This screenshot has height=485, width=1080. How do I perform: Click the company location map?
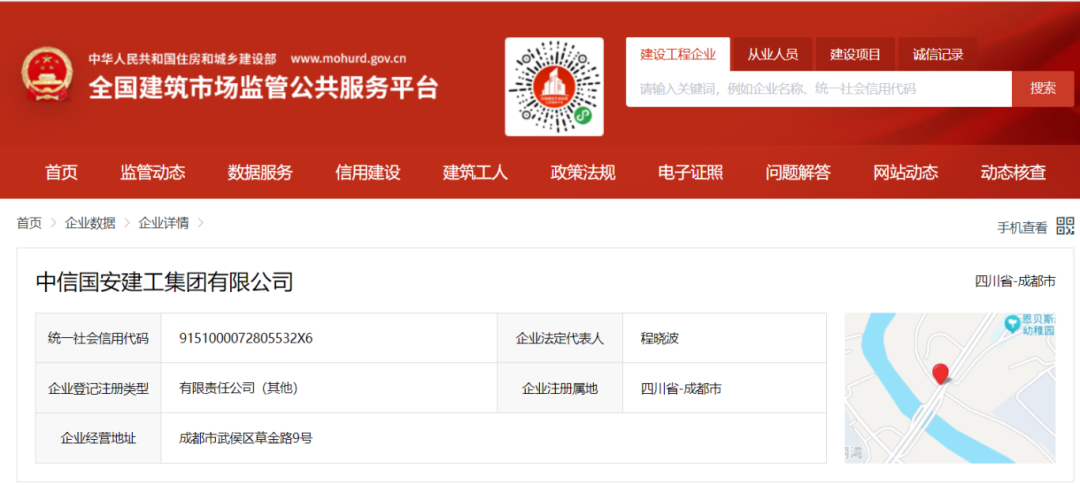950,388
